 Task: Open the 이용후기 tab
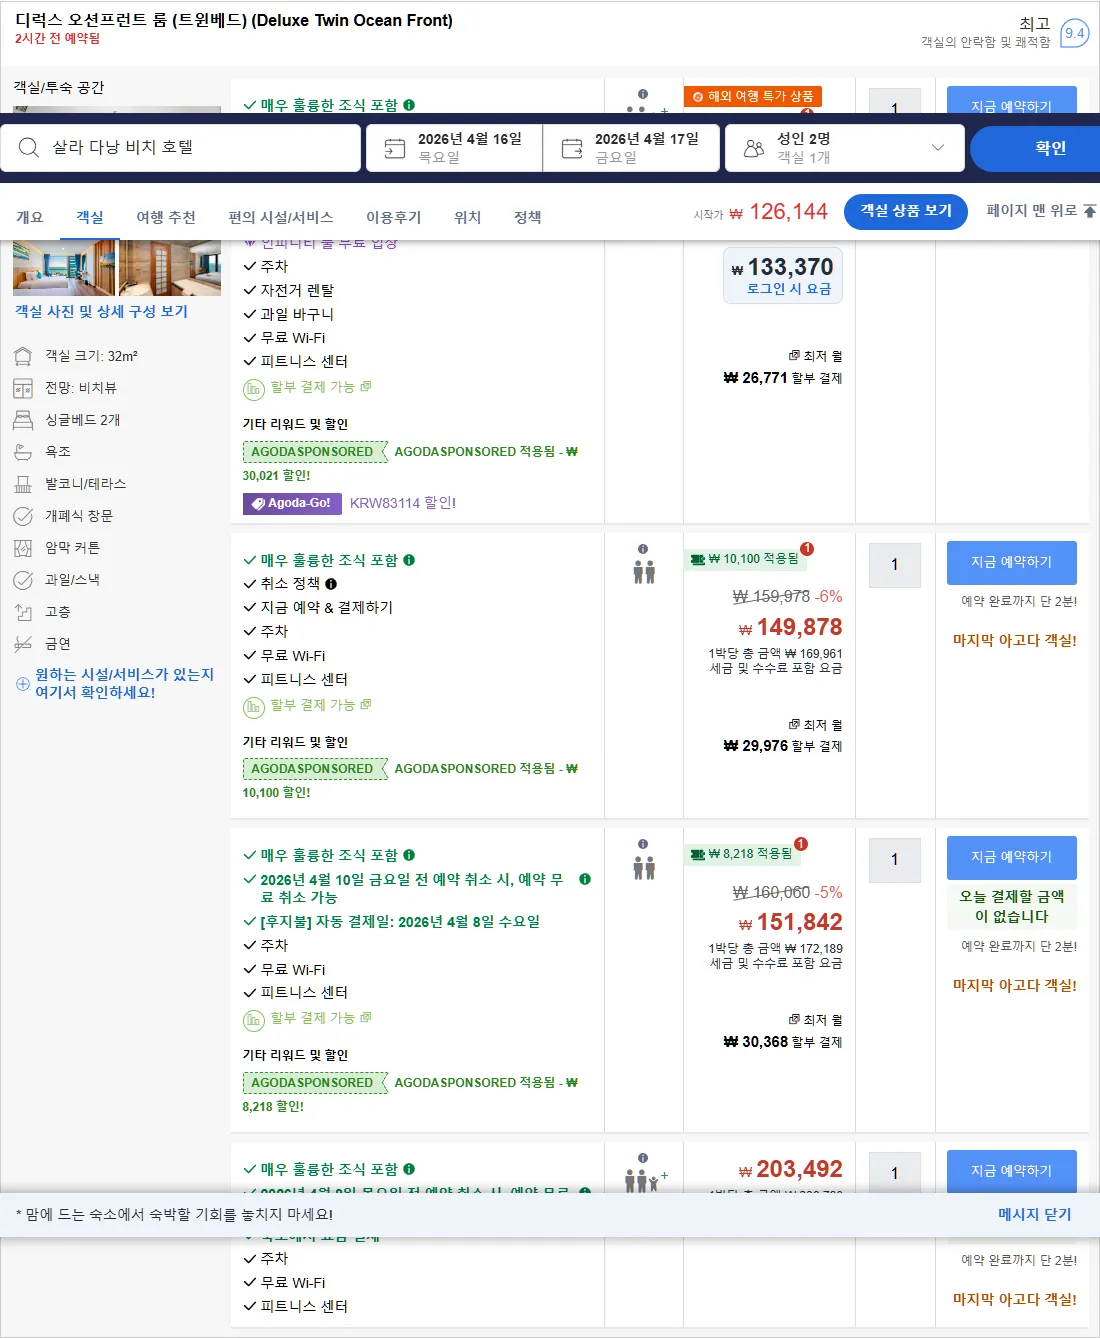393,217
